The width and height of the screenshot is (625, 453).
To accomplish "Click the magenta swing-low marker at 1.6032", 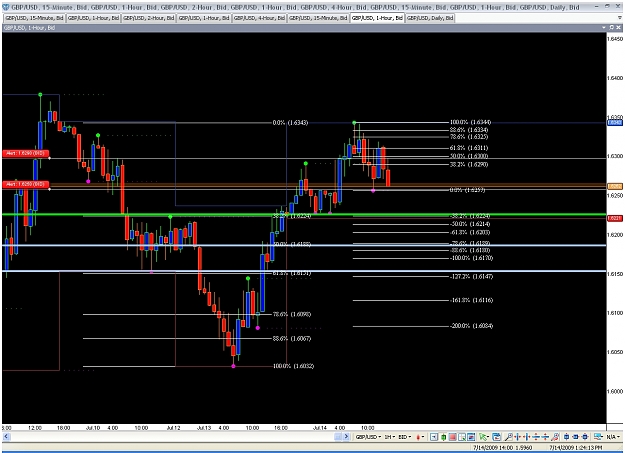I will pyautogui.click(x=234, y=366).
